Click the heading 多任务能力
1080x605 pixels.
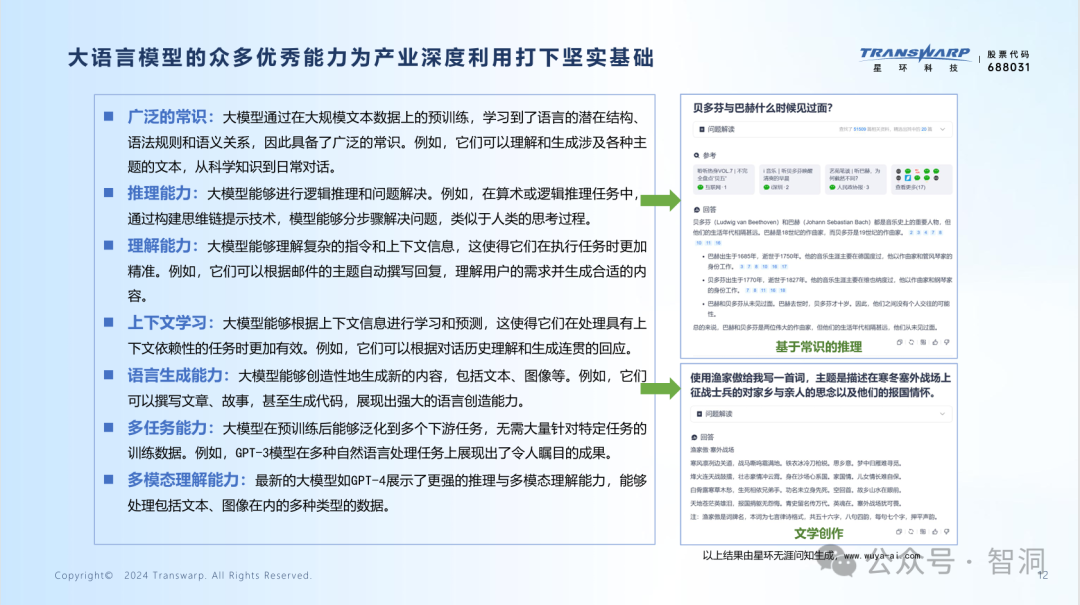click(170, 428)
